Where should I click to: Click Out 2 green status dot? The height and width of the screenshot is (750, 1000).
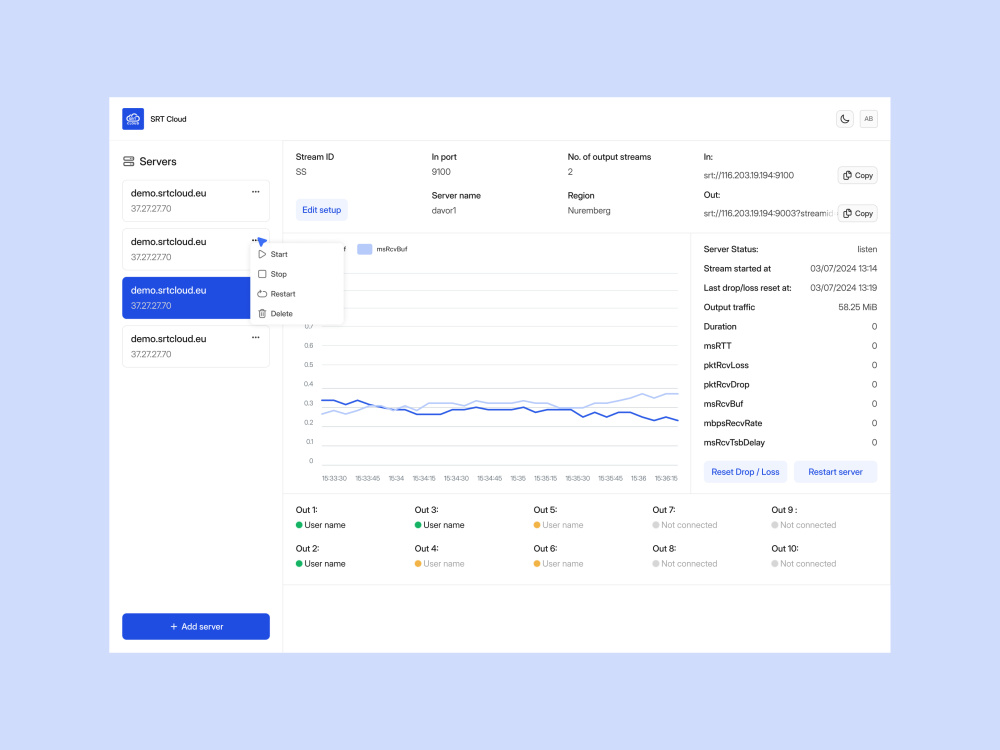point(299,564)
